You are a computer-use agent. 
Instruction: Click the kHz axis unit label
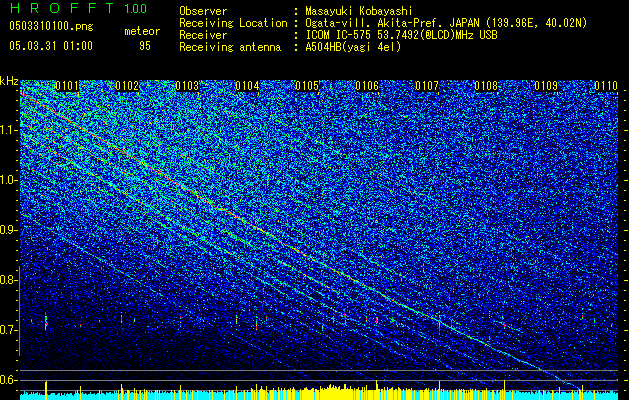9,81
